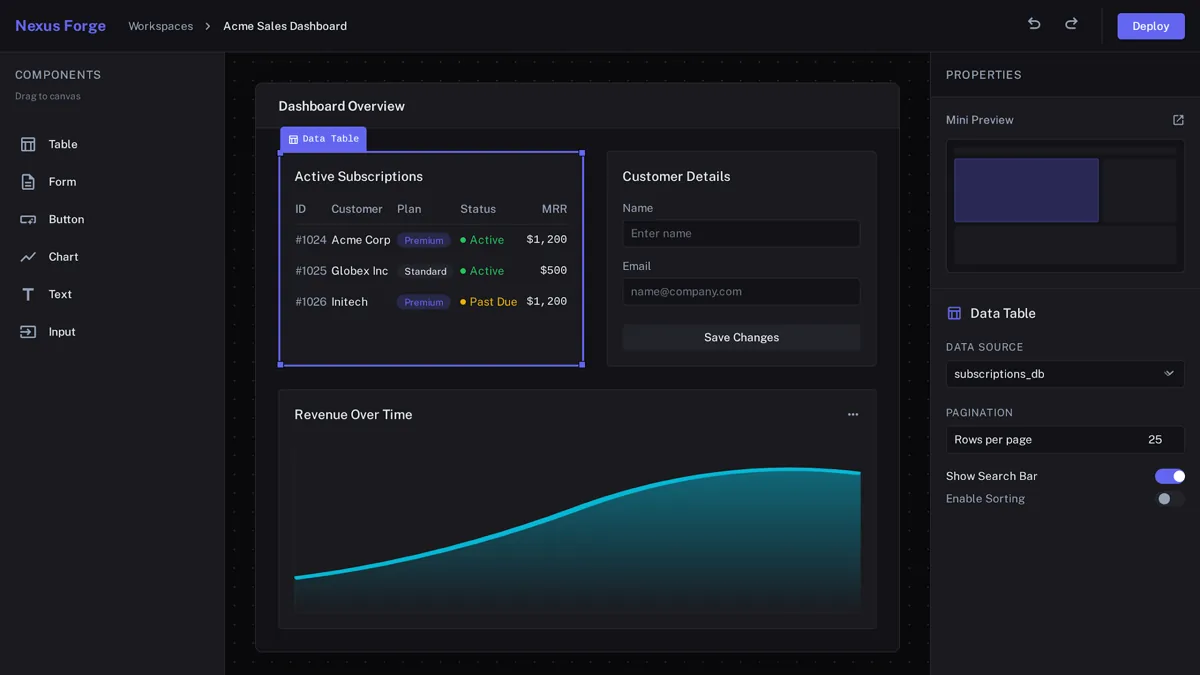Click the Deploy button
1200x675 pixels.
1151,26
